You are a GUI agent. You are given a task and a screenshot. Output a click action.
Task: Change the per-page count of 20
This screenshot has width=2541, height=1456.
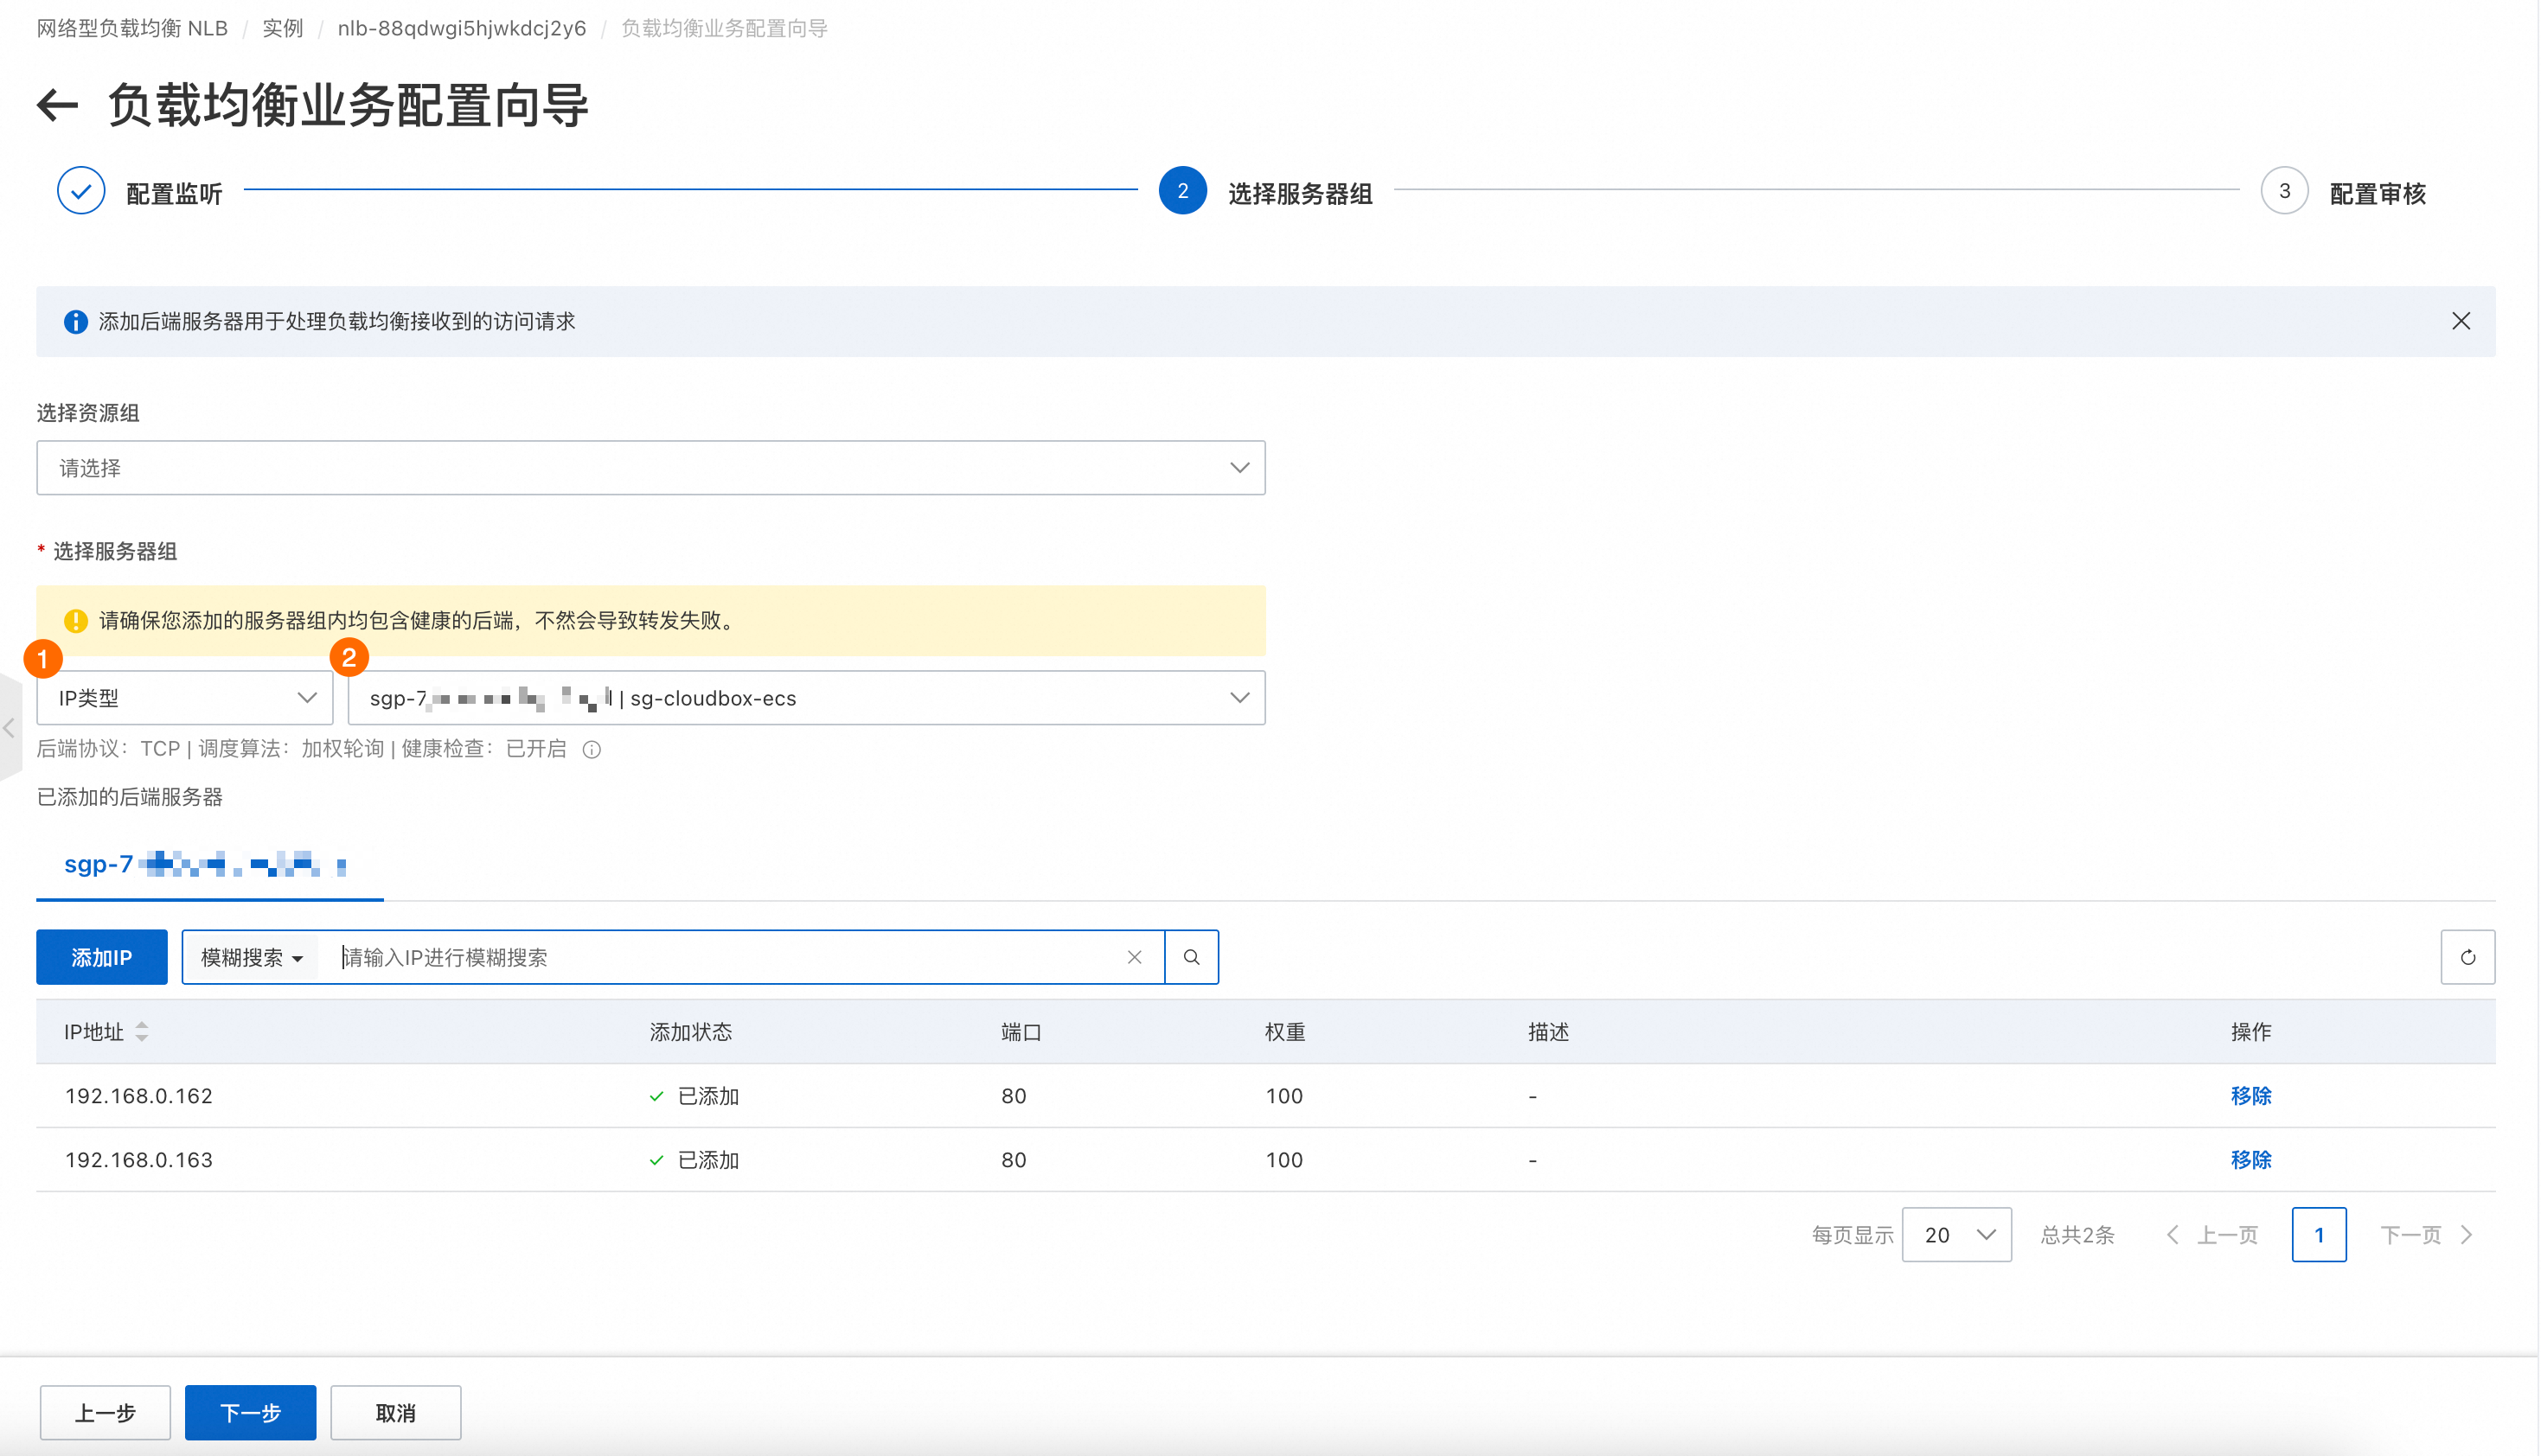1956,1234
